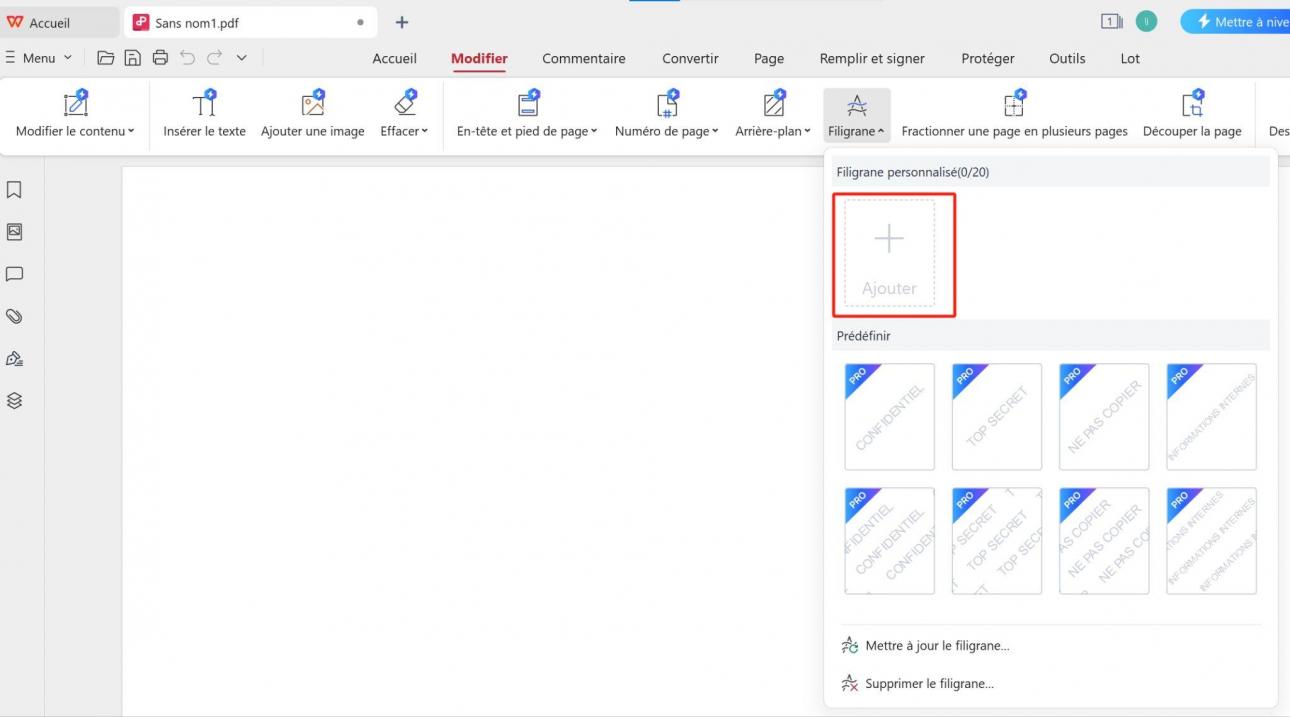Choose tiled TOP SECRET watermark preset

click(996, 541)
